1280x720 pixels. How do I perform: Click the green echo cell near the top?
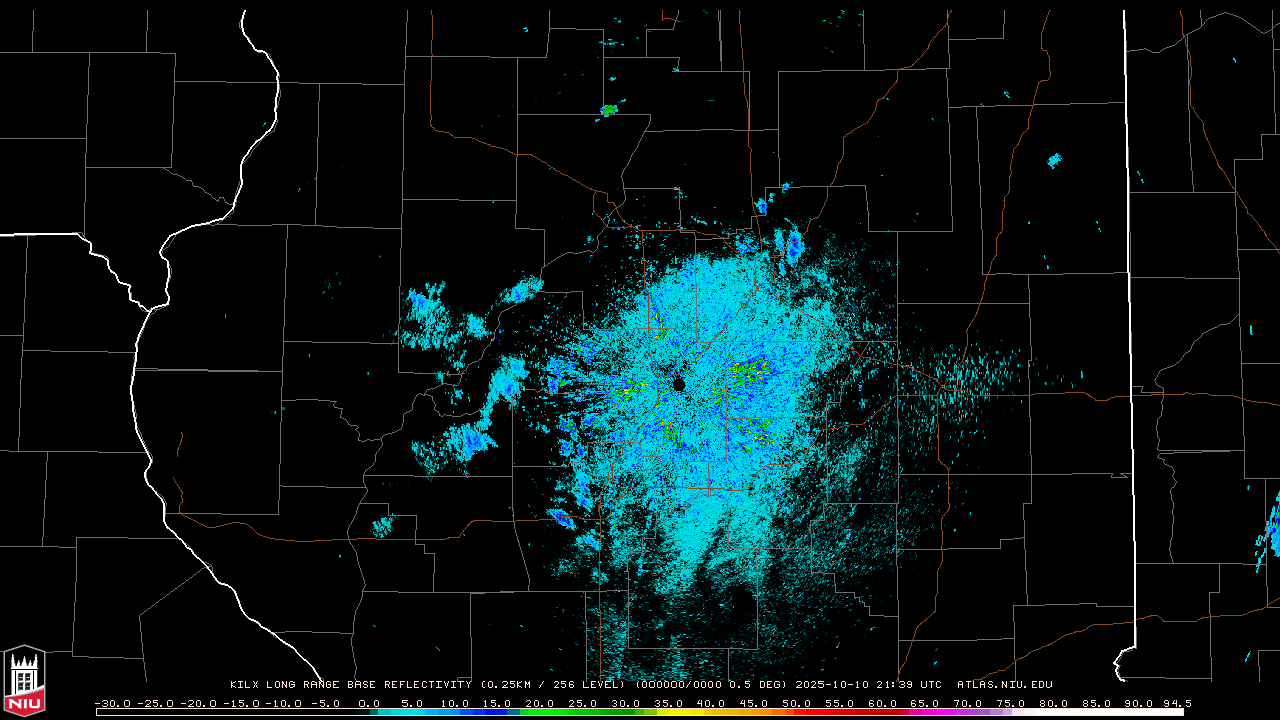click(609, 109)
